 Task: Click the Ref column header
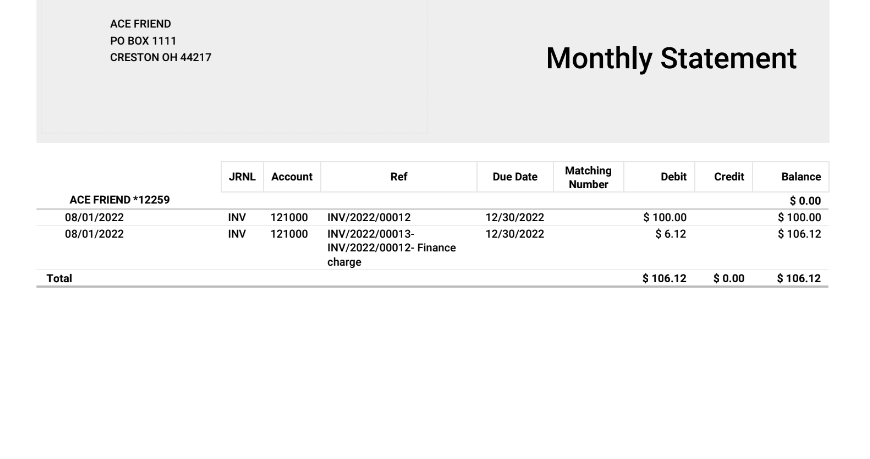(398, 177)
